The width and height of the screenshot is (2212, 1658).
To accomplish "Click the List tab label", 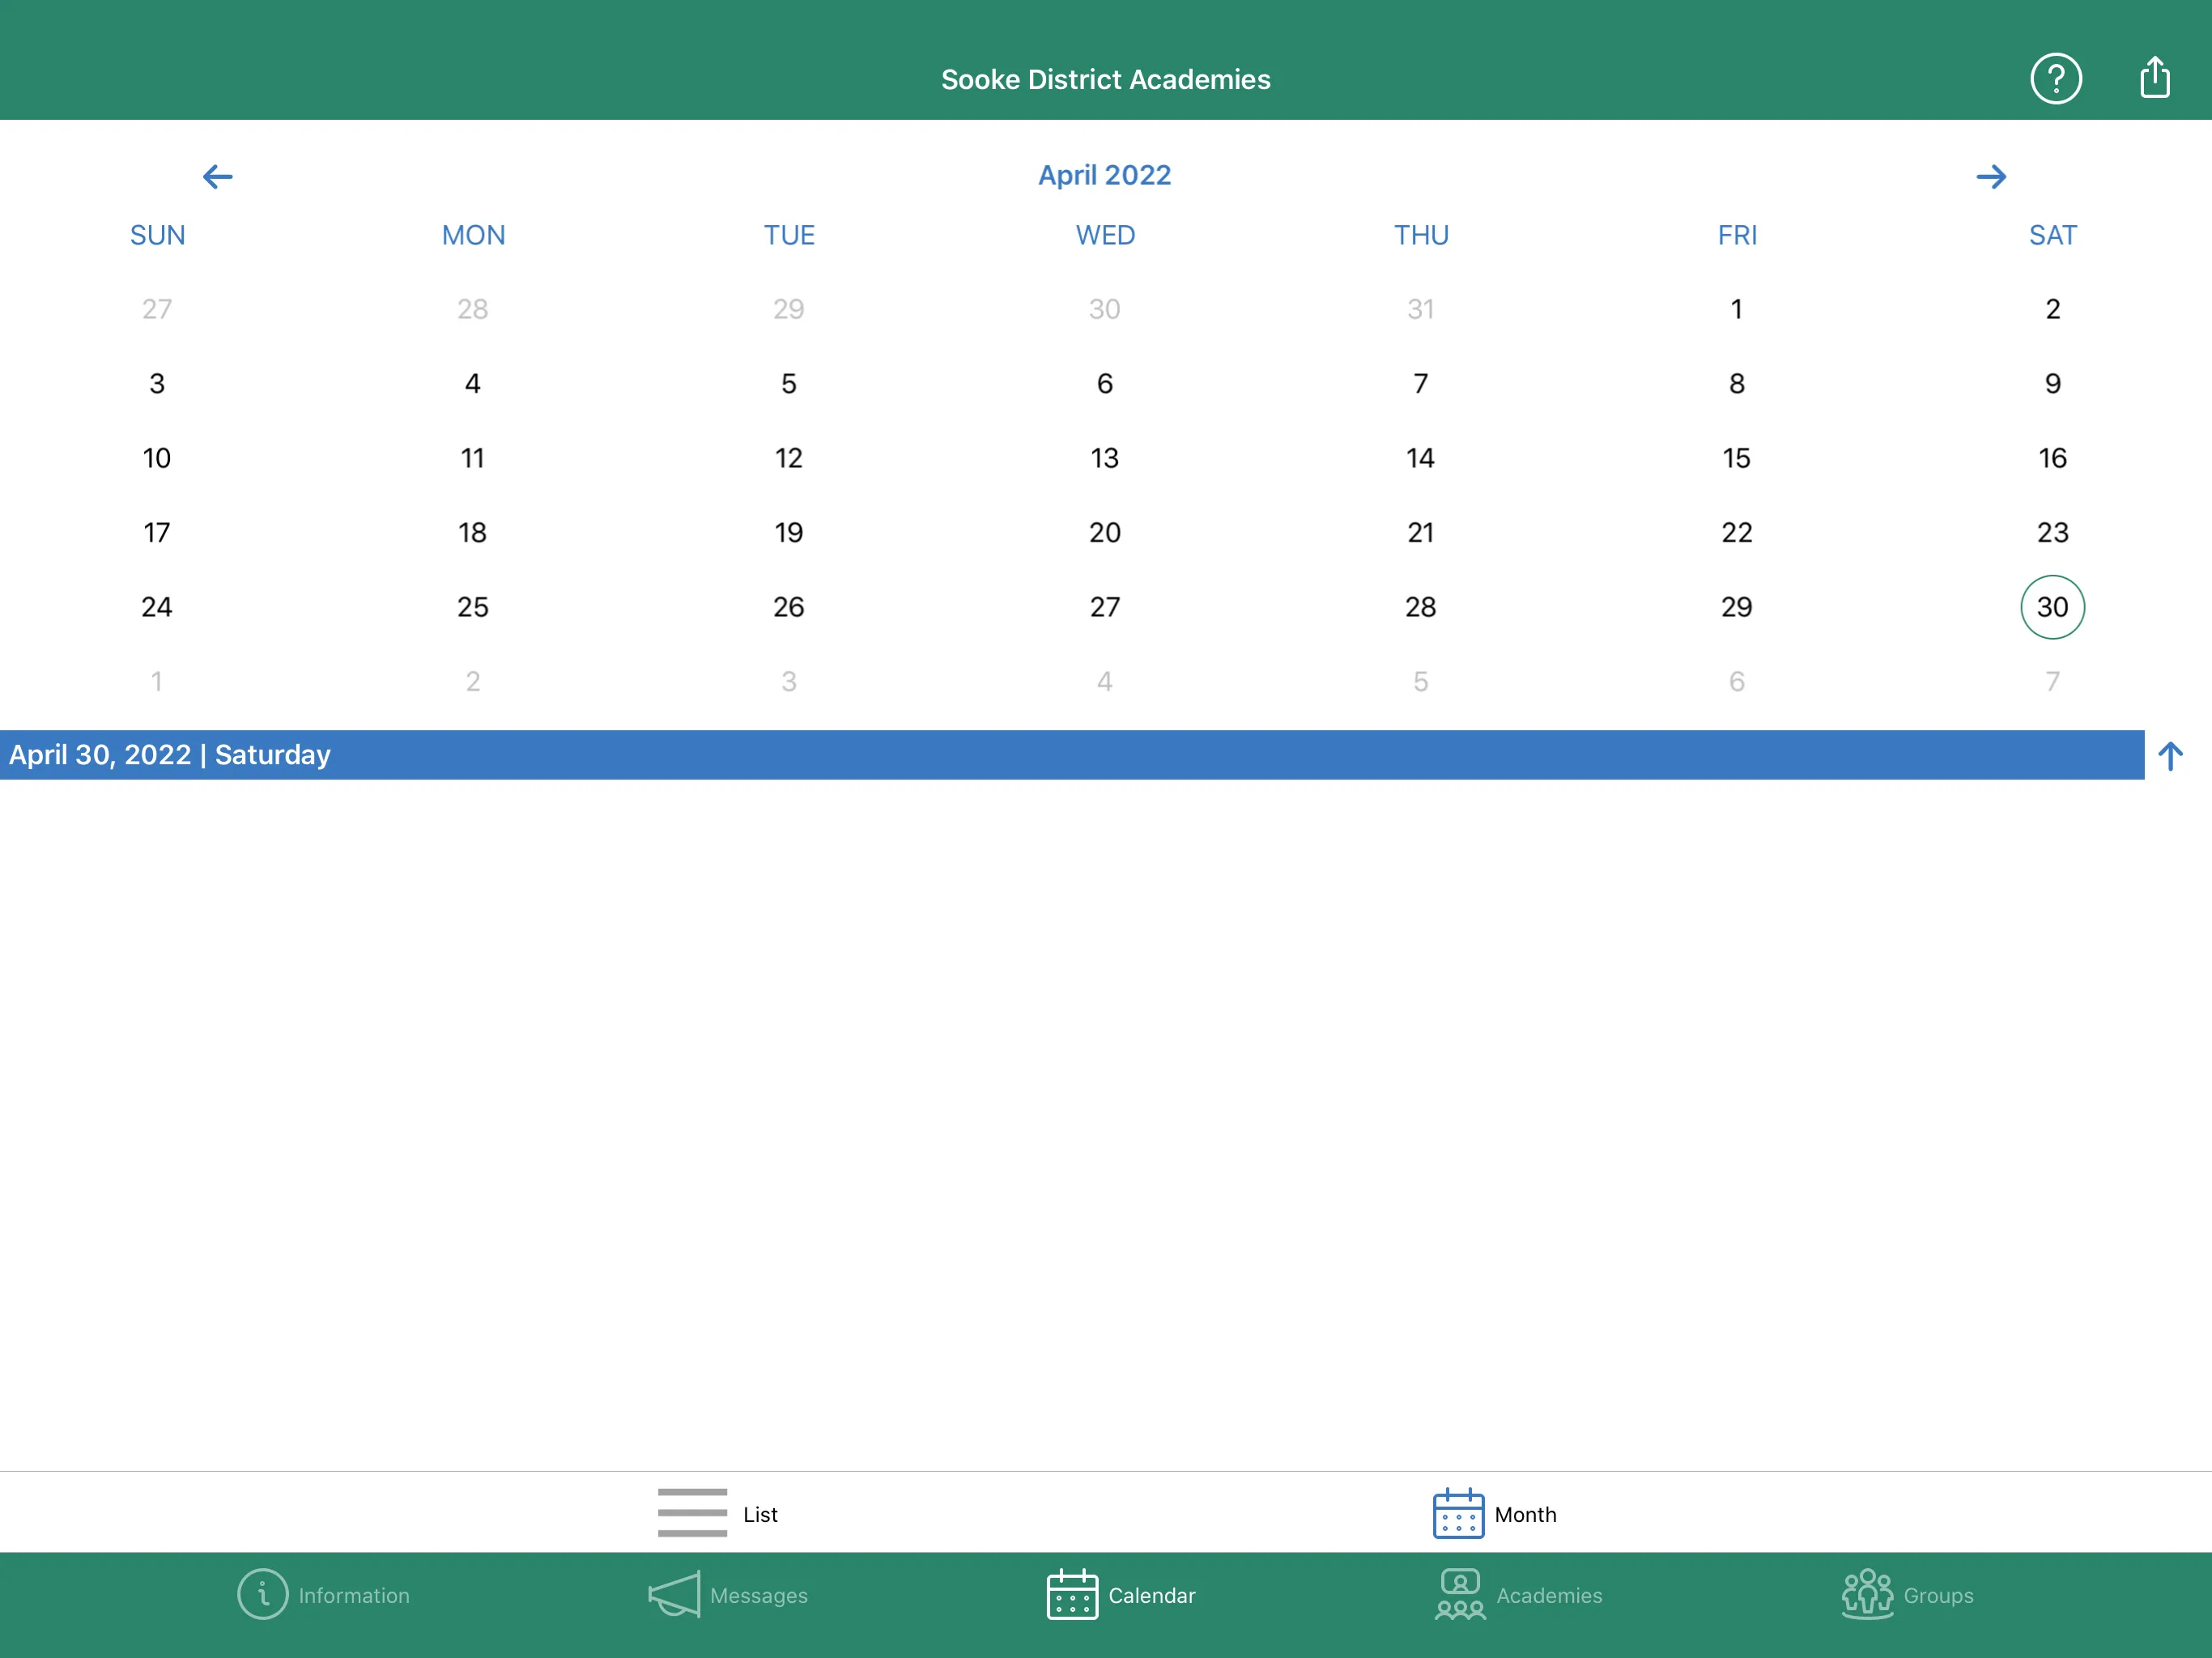I will (759, 1513).
